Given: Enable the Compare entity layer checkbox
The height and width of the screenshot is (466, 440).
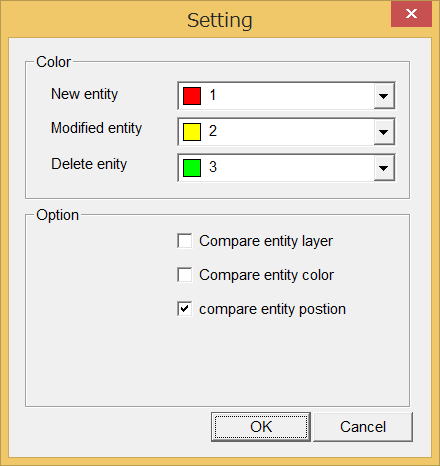Looking at the screenshot, I should (x=185, y=241).
